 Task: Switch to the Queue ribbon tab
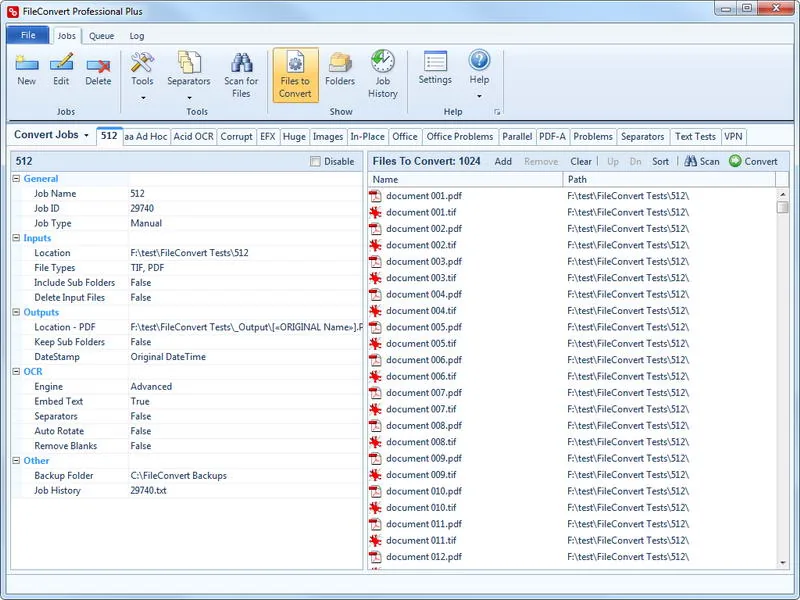point(102,36)
